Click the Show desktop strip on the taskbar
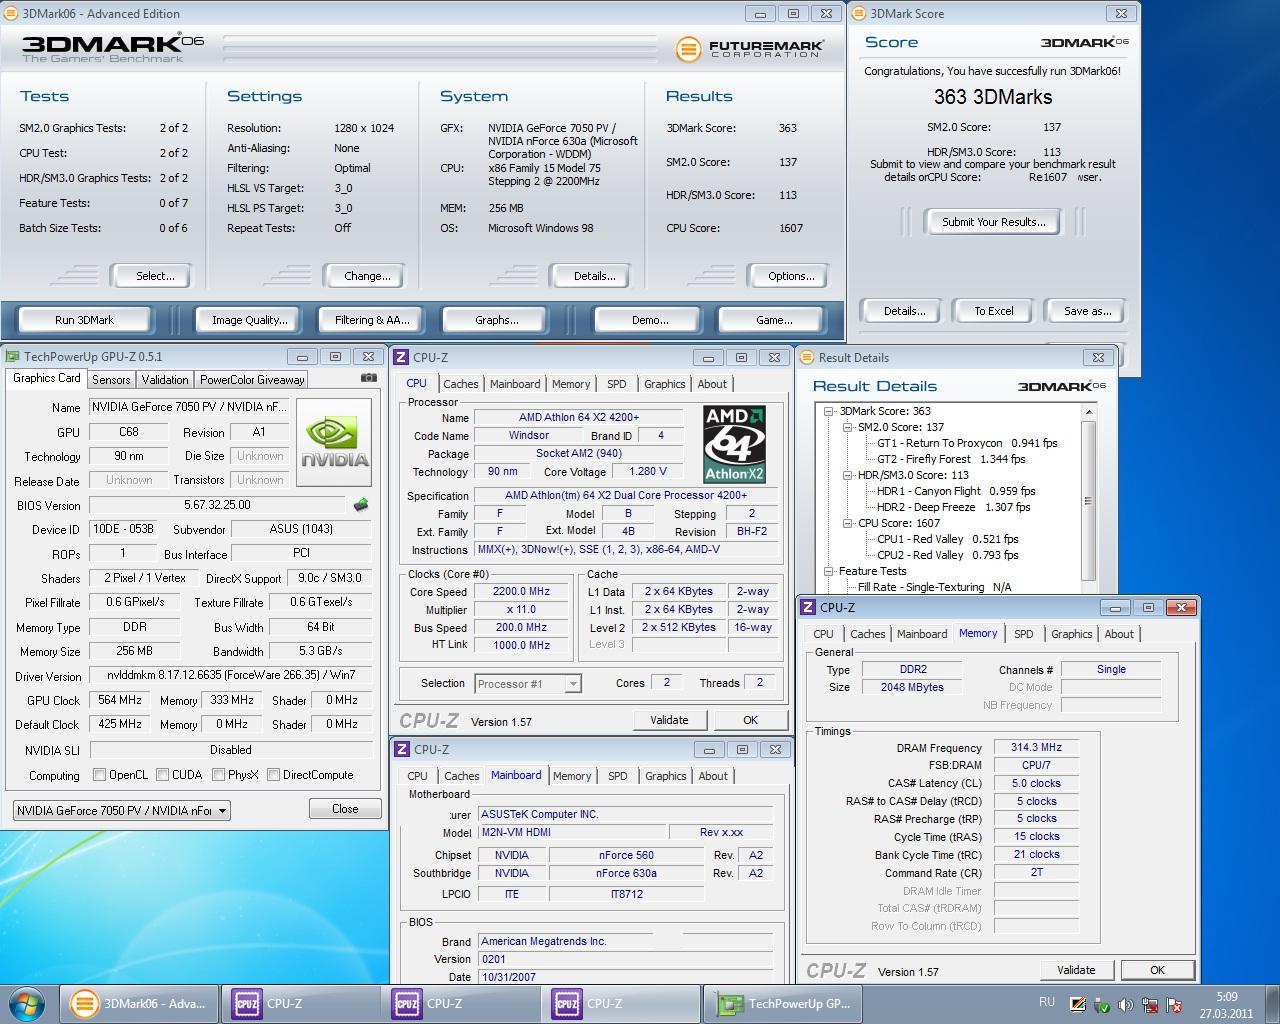The width and height of the screenshot is (1280, 1024). click(x=1274, y=1004)
